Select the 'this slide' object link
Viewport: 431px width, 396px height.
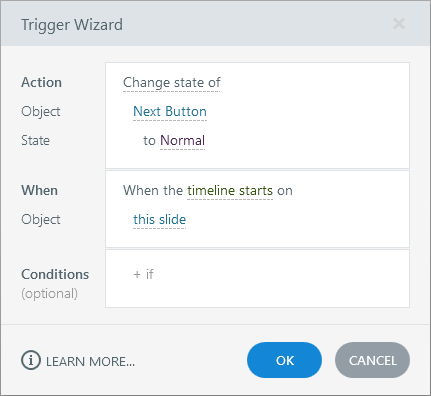(x=160, y=220)
